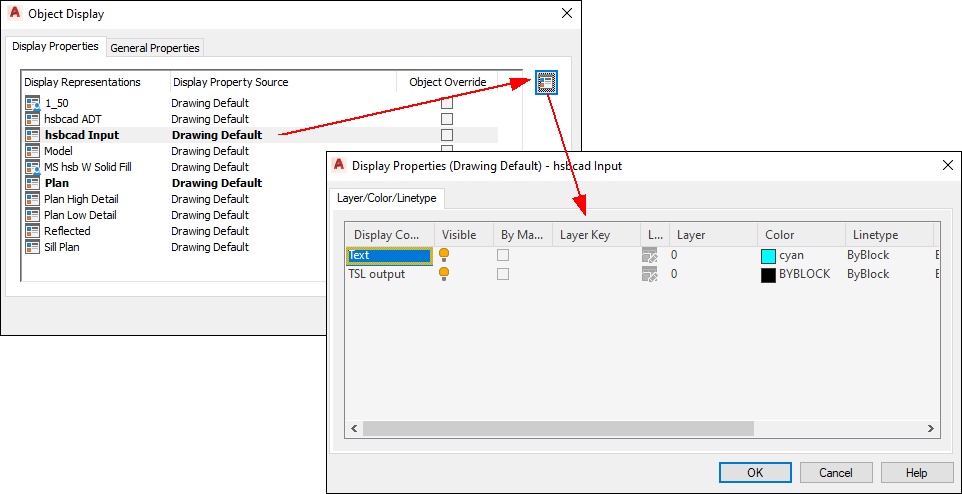Click the Layer column header
Screen dimensions: 962x494
713,235
